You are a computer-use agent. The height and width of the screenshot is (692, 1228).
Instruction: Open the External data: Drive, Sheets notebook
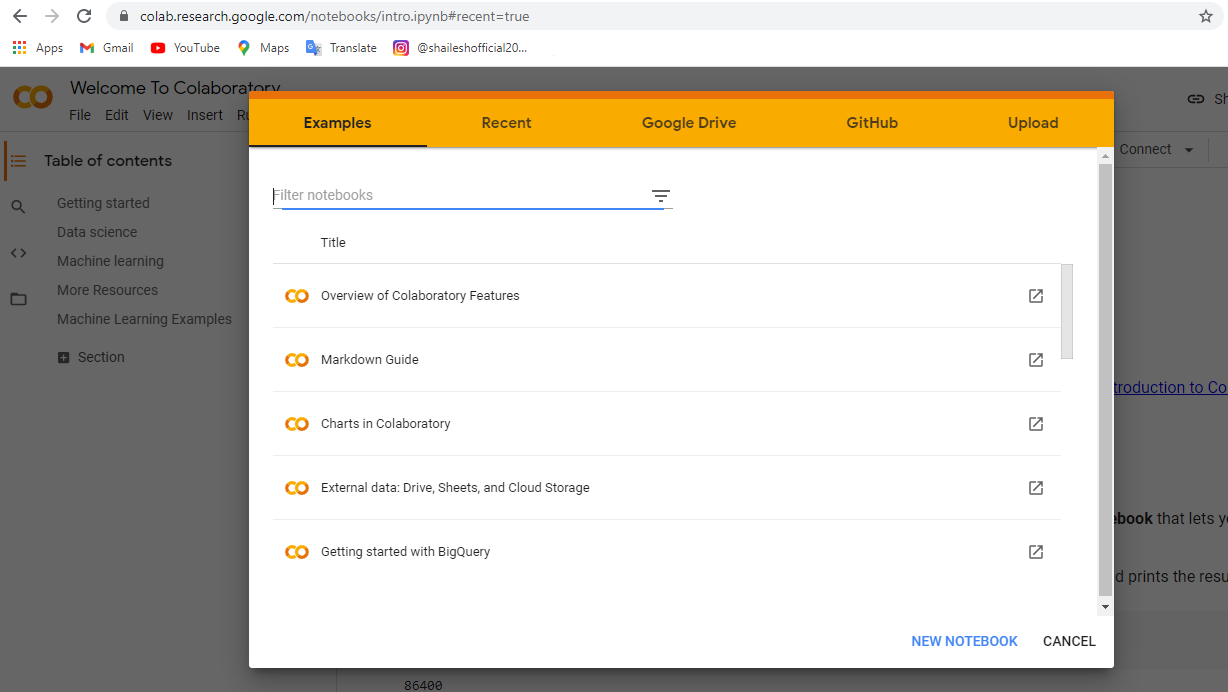pos(455,488)
